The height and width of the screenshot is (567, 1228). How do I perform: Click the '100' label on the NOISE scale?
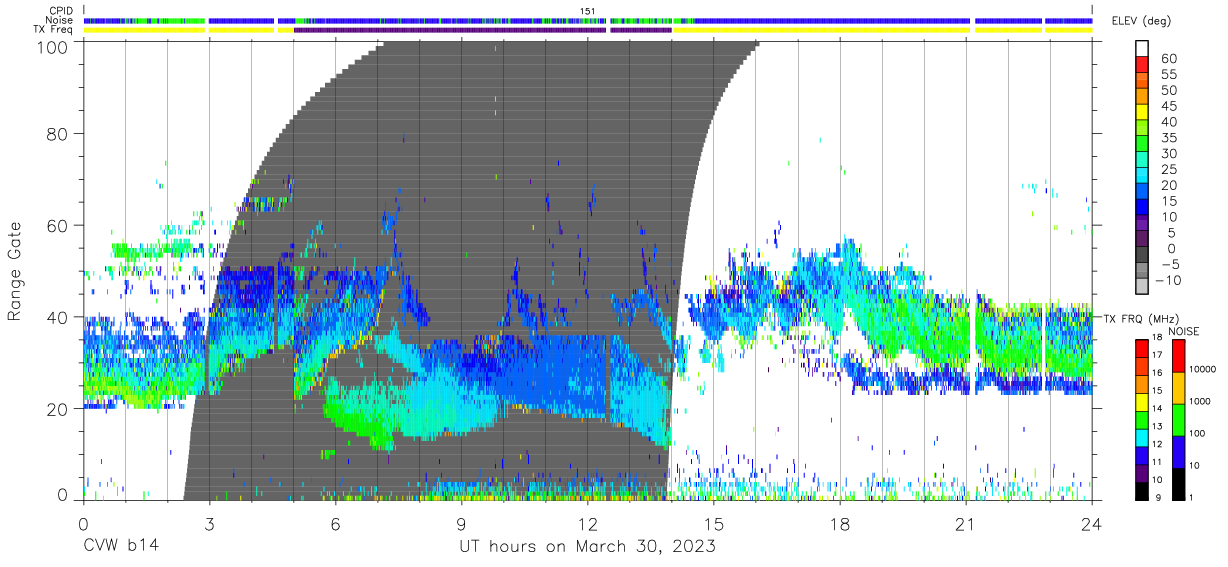pyautogui.click(x=1196, y=433)
